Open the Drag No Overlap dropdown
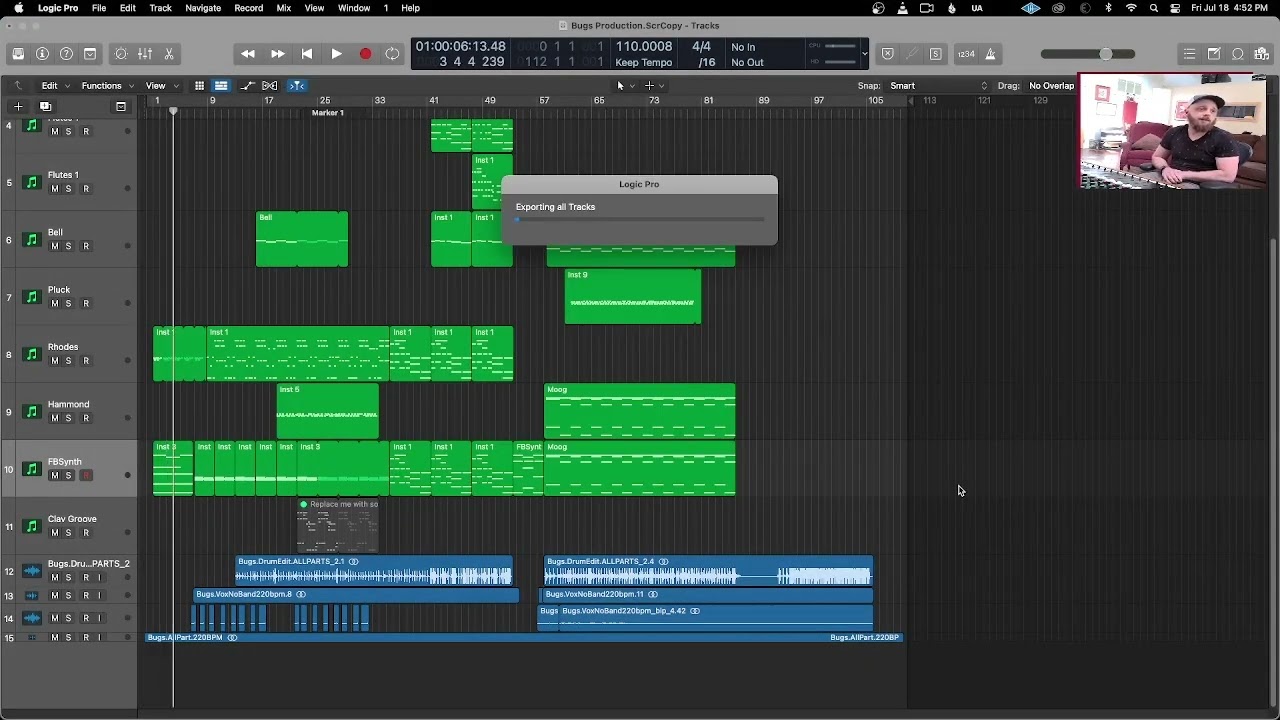This screenshot has height=720, width=1280. pos(1052,86)
